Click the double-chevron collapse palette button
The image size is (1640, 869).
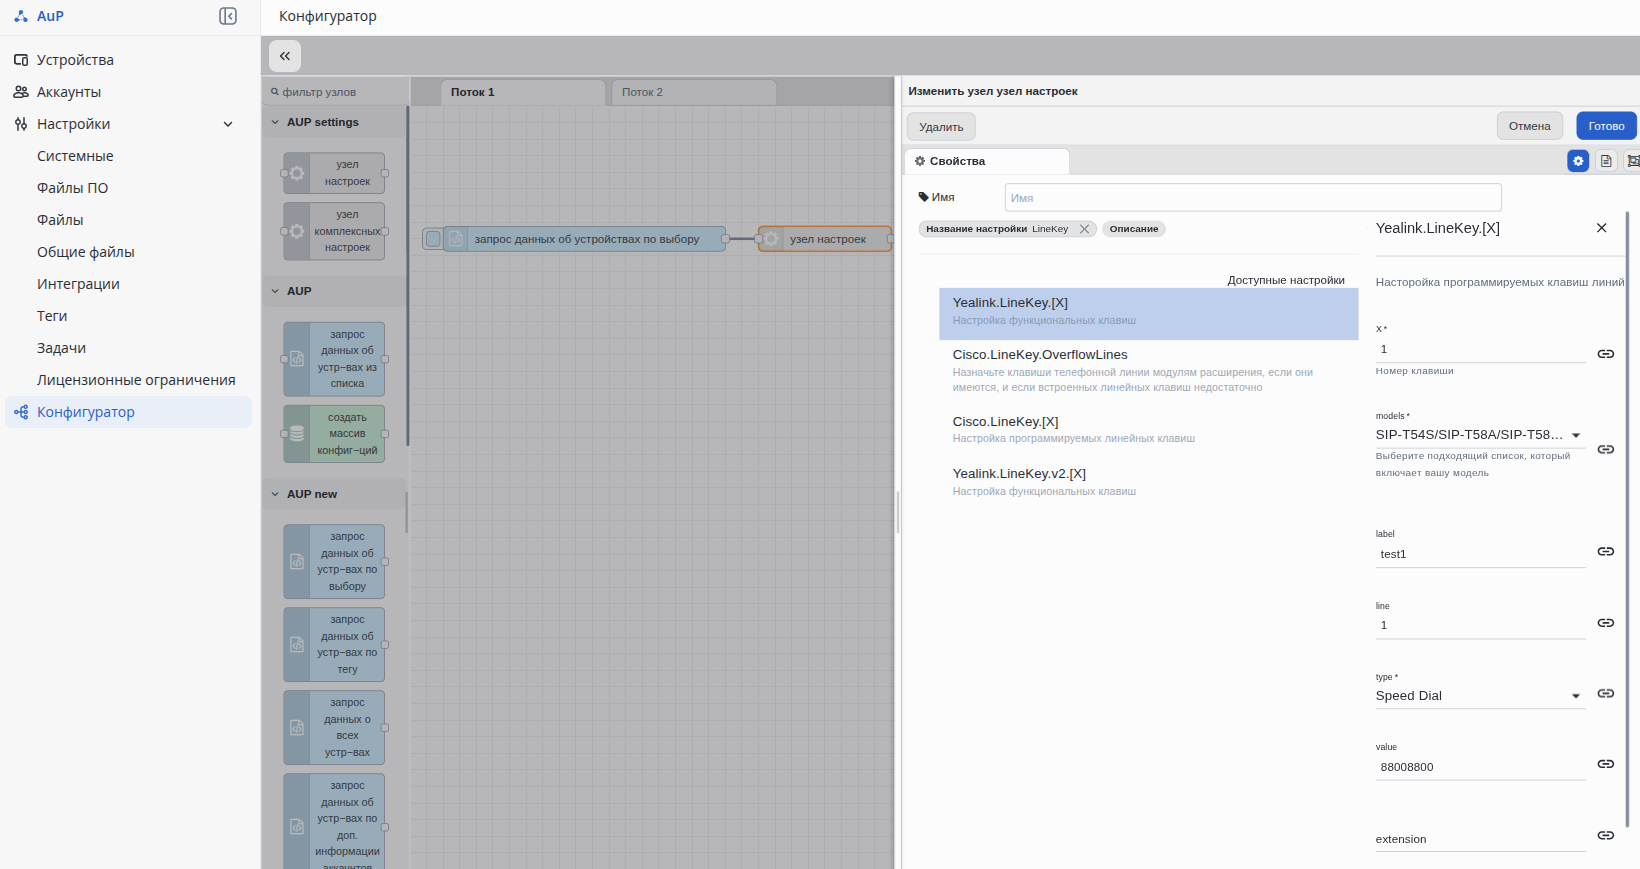point(285,56)
